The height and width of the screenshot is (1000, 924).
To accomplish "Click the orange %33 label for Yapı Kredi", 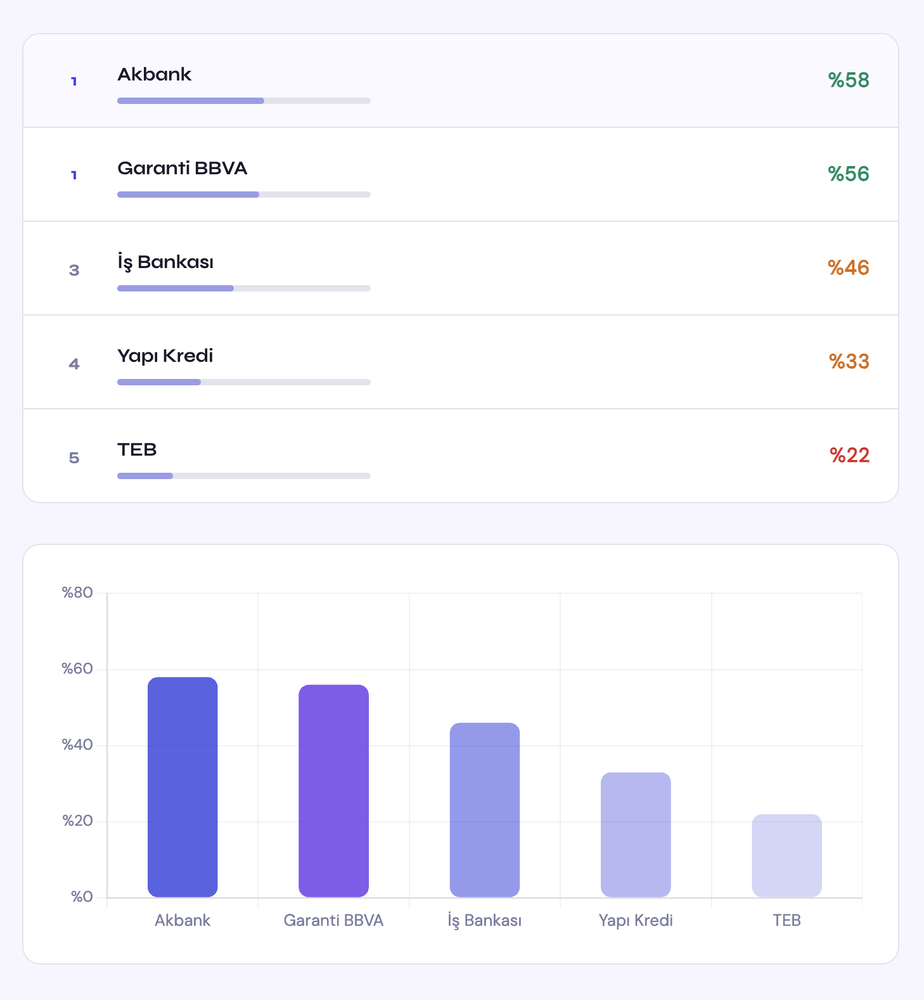I will (x=850, y=361).
